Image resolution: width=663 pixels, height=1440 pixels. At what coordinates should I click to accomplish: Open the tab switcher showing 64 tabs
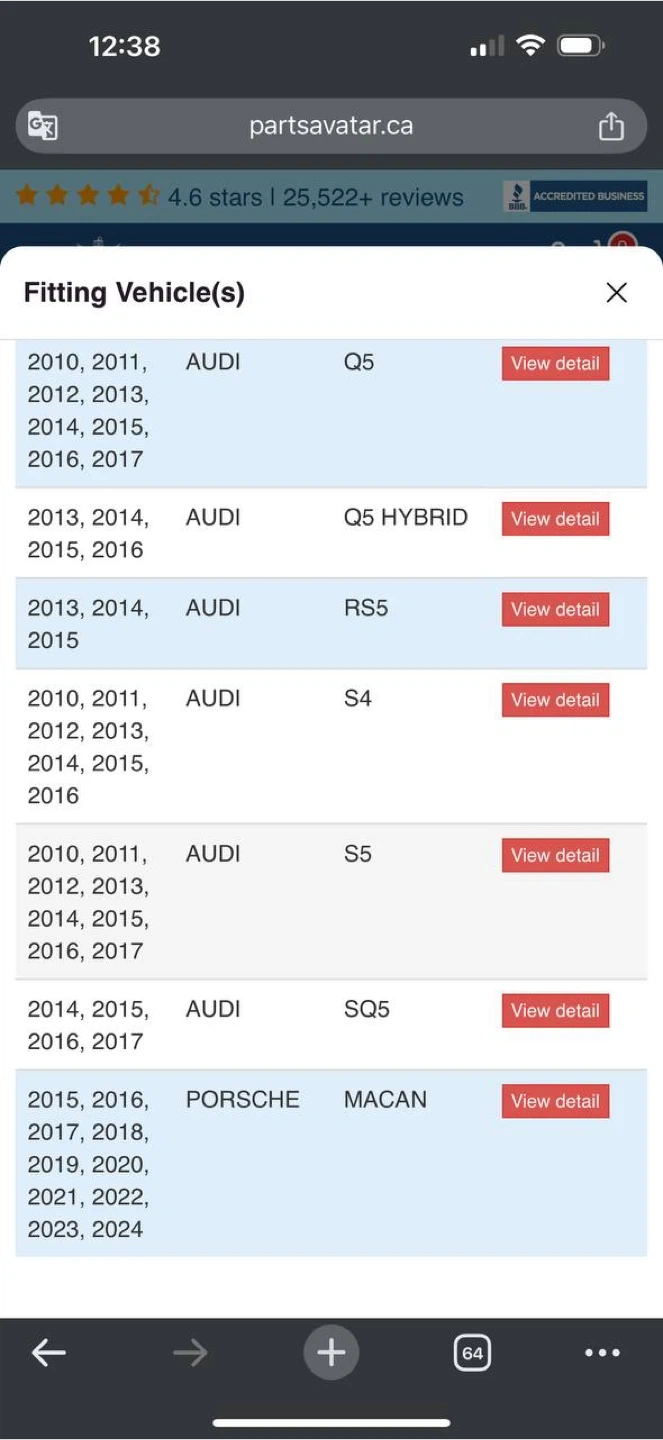tap(472, 1353)
